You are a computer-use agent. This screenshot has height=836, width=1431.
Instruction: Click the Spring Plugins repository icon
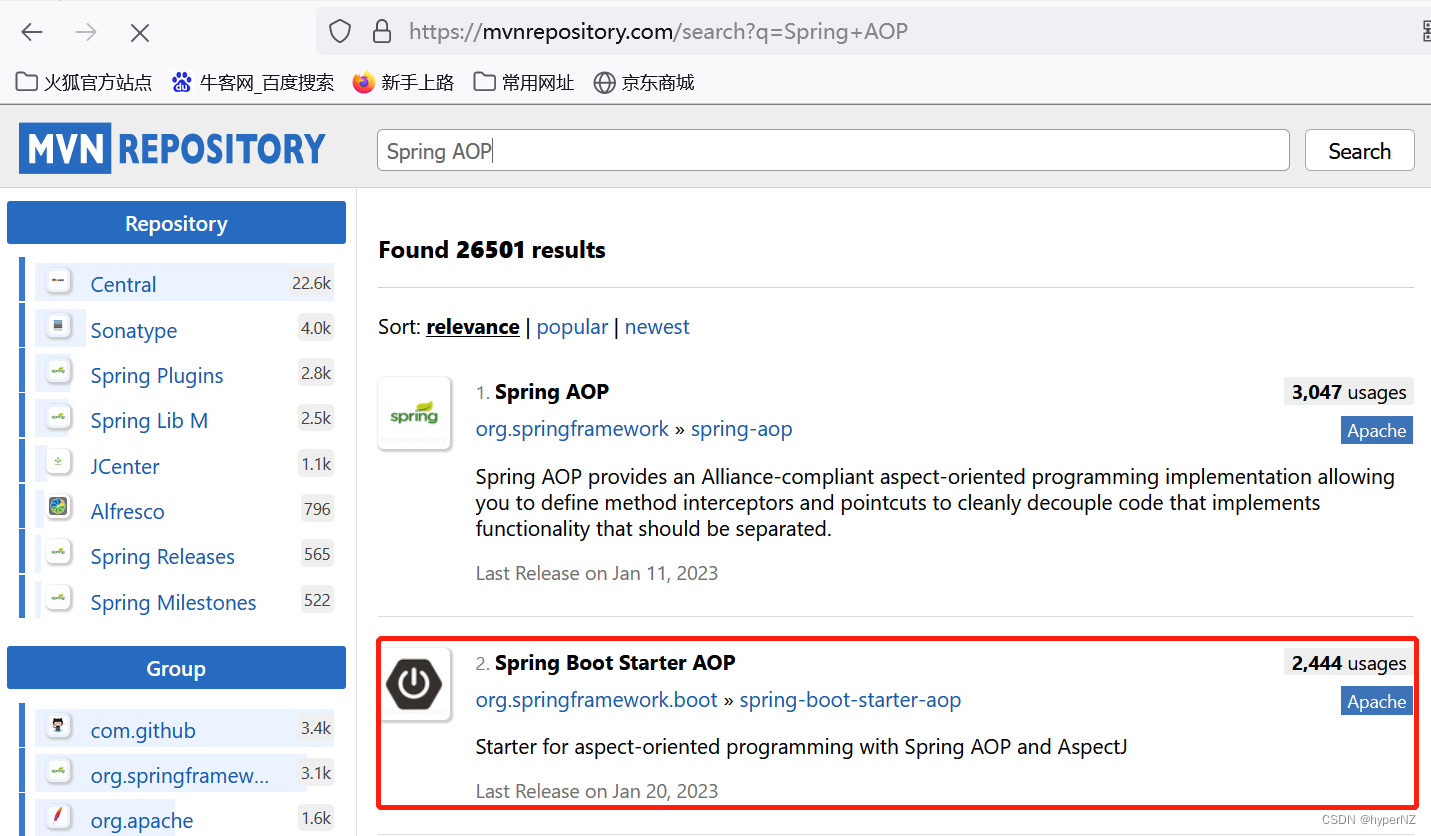click(x=58, y=373)
